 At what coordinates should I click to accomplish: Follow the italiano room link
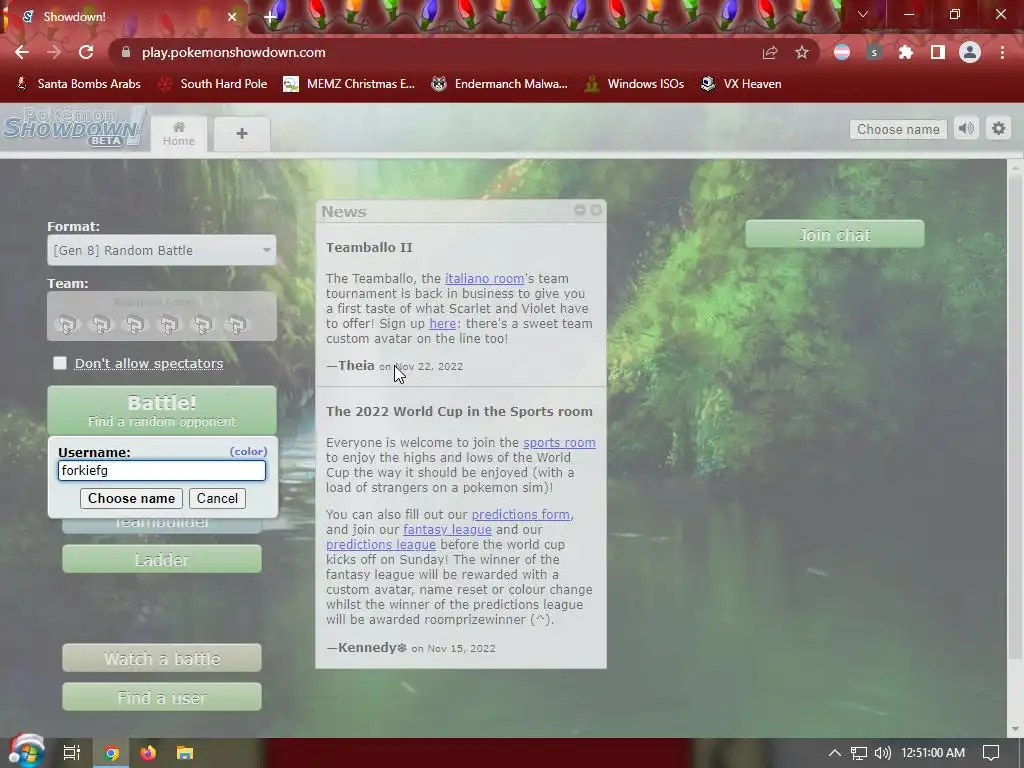pyautogui.click(x=485, y=279)
